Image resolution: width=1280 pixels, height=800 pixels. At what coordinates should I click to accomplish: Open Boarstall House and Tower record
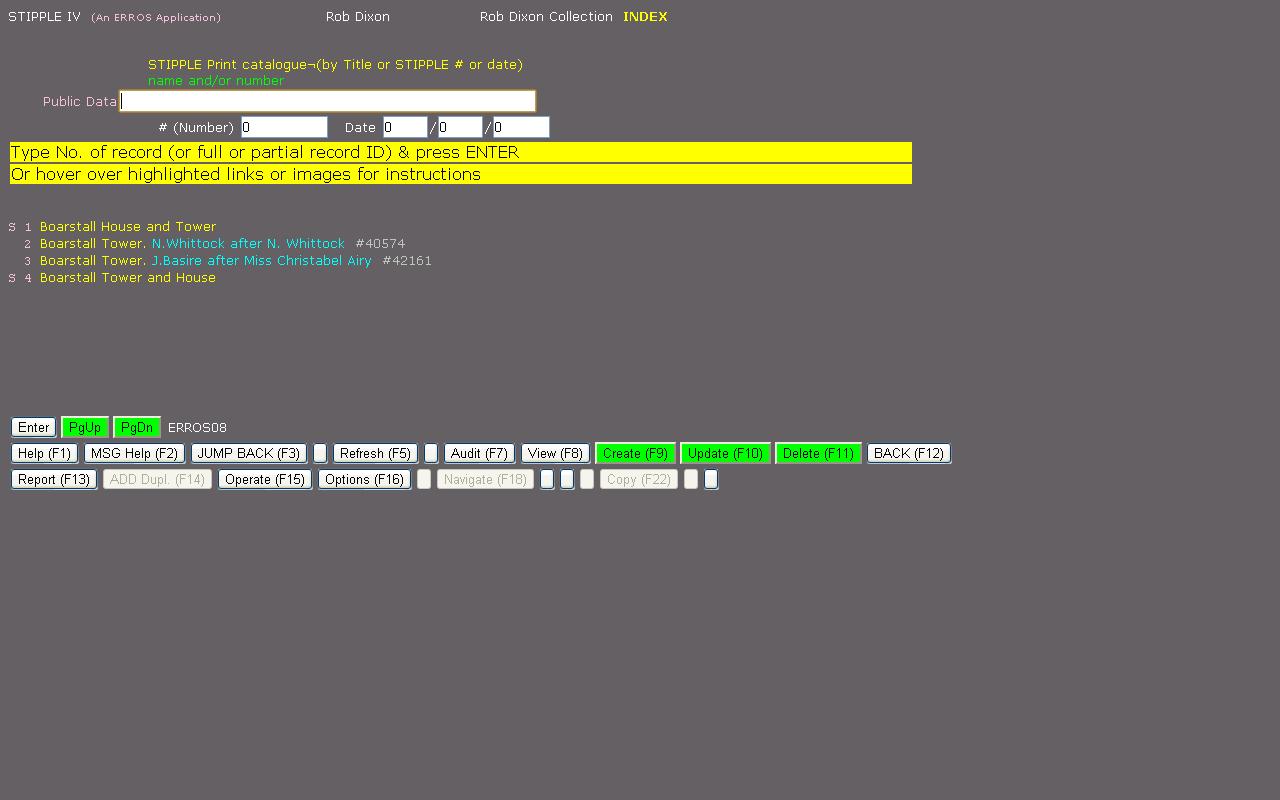pos(128,227)
